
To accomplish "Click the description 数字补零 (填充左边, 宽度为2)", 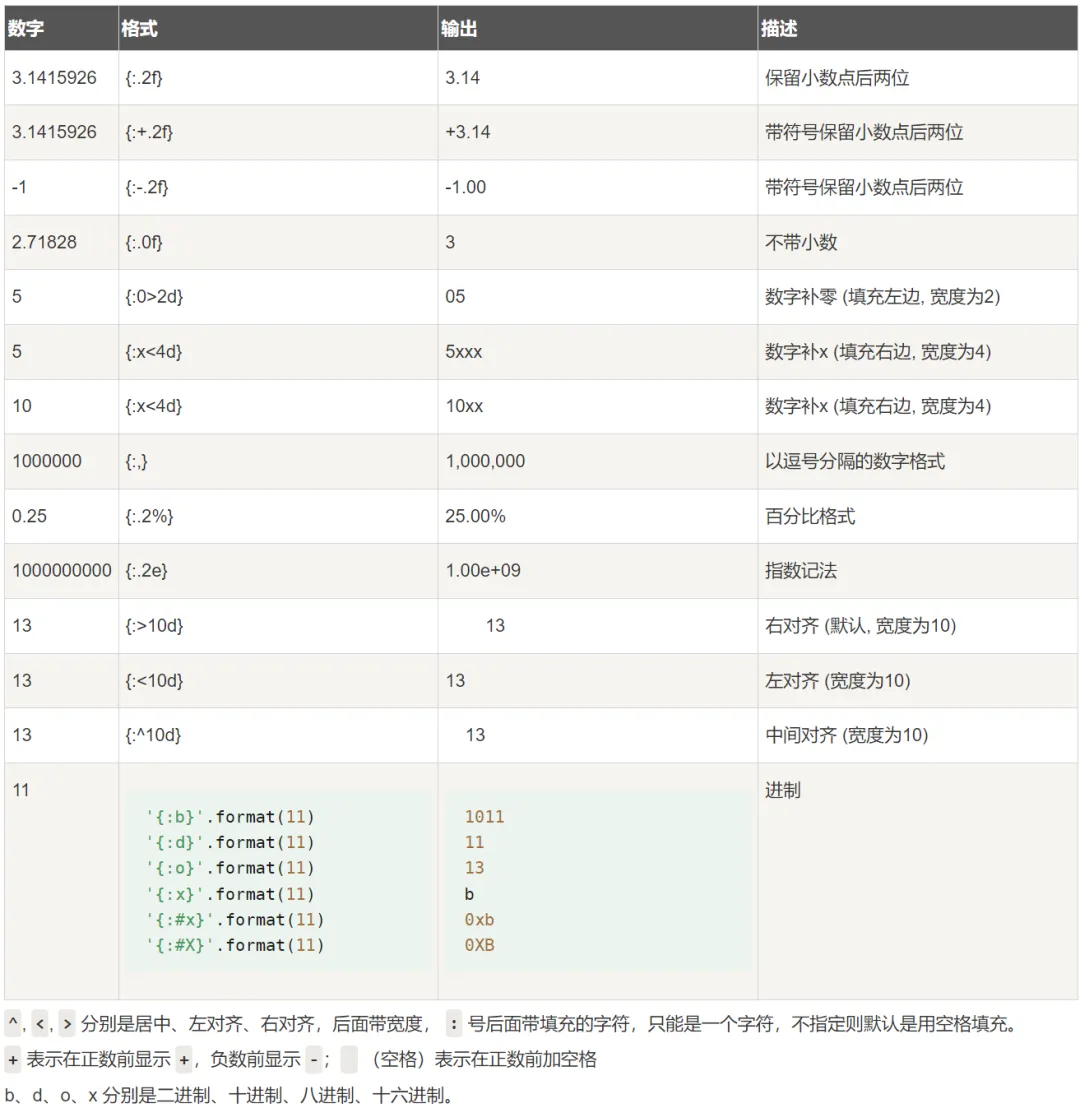I will tap(882, 297).
